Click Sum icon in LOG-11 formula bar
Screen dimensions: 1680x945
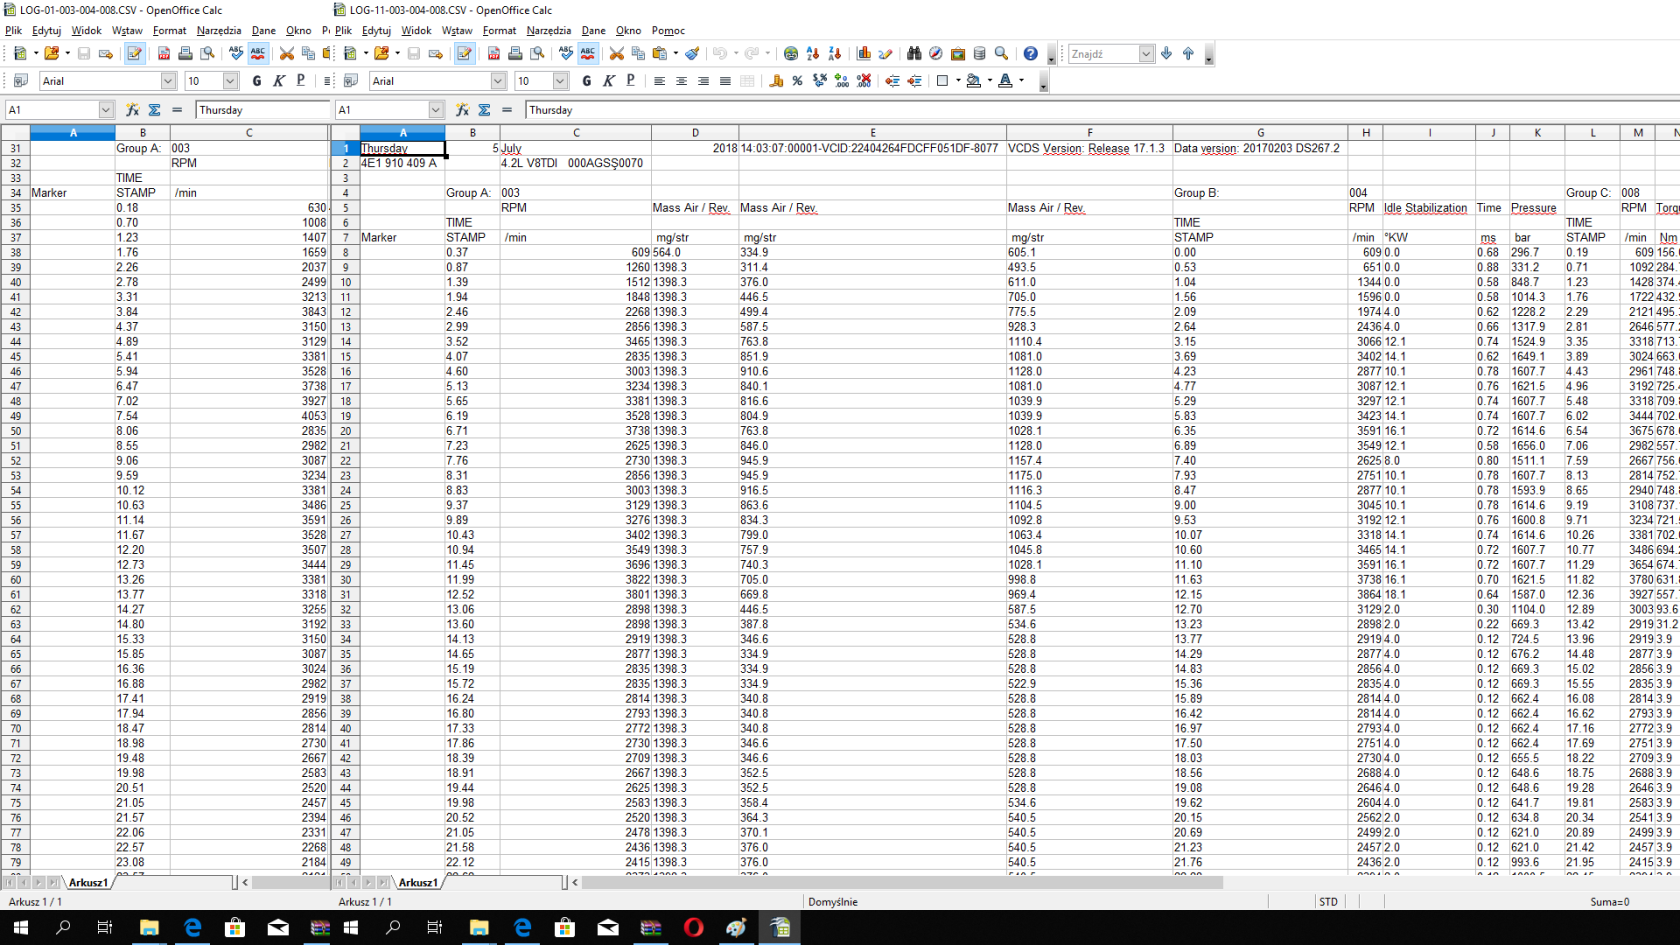[485, 110]
